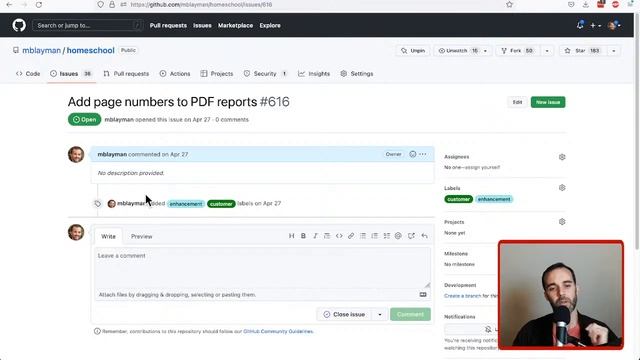Open the Code tab

click(28, 74)
